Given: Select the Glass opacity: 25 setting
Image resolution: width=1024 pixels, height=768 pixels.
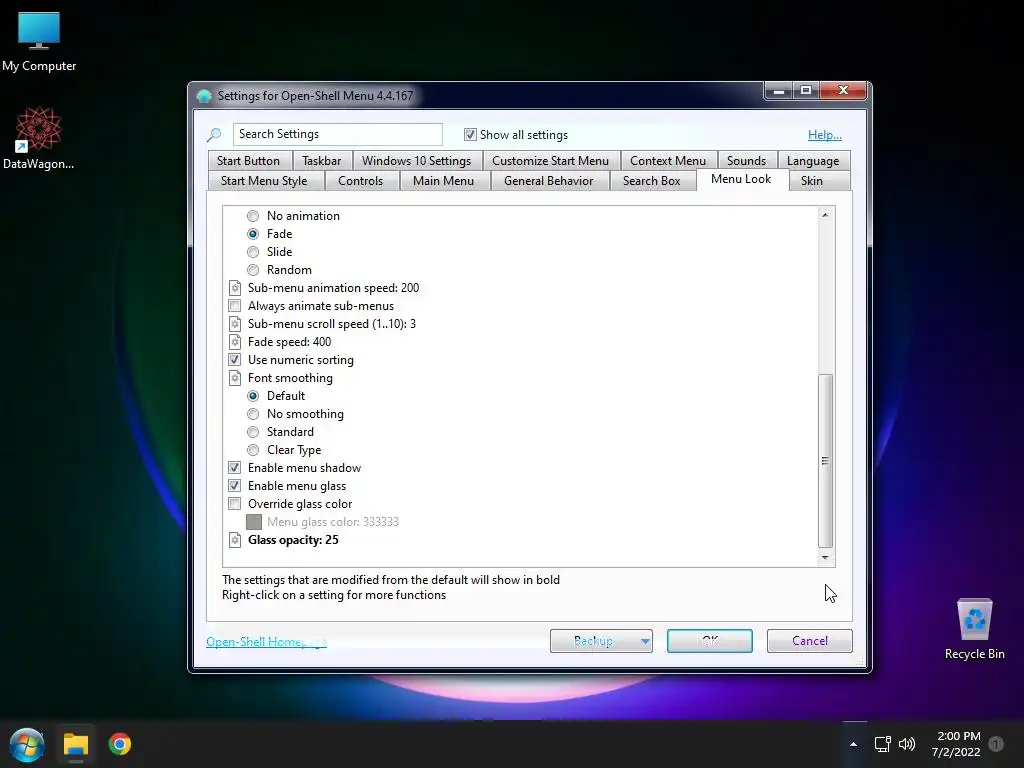Looking at the screenshot, I should click(x=293, y=540).
